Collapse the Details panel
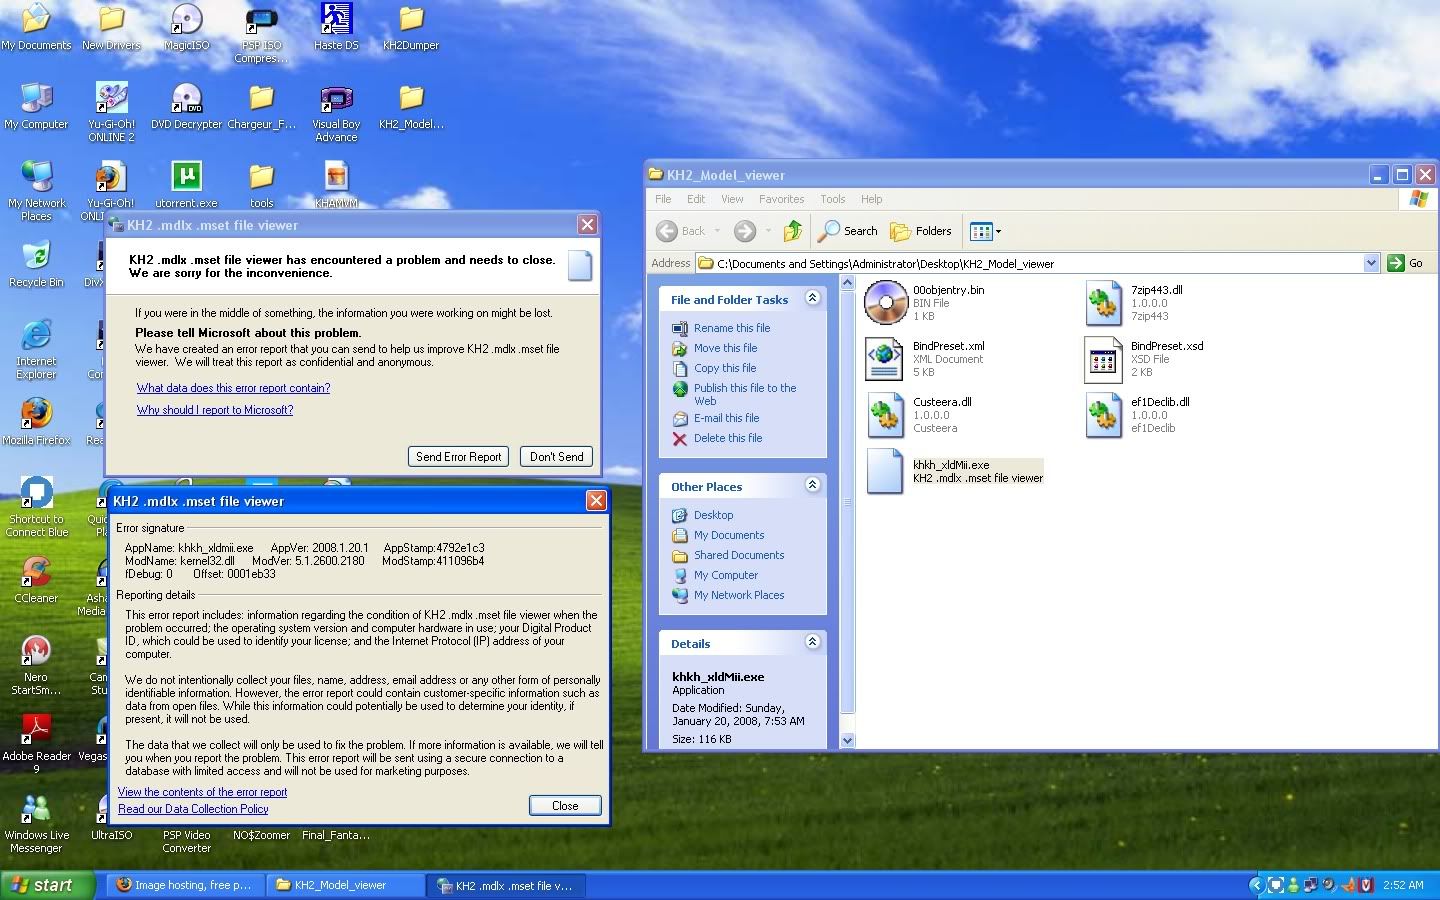The image size is (1440, 900). 812,642
